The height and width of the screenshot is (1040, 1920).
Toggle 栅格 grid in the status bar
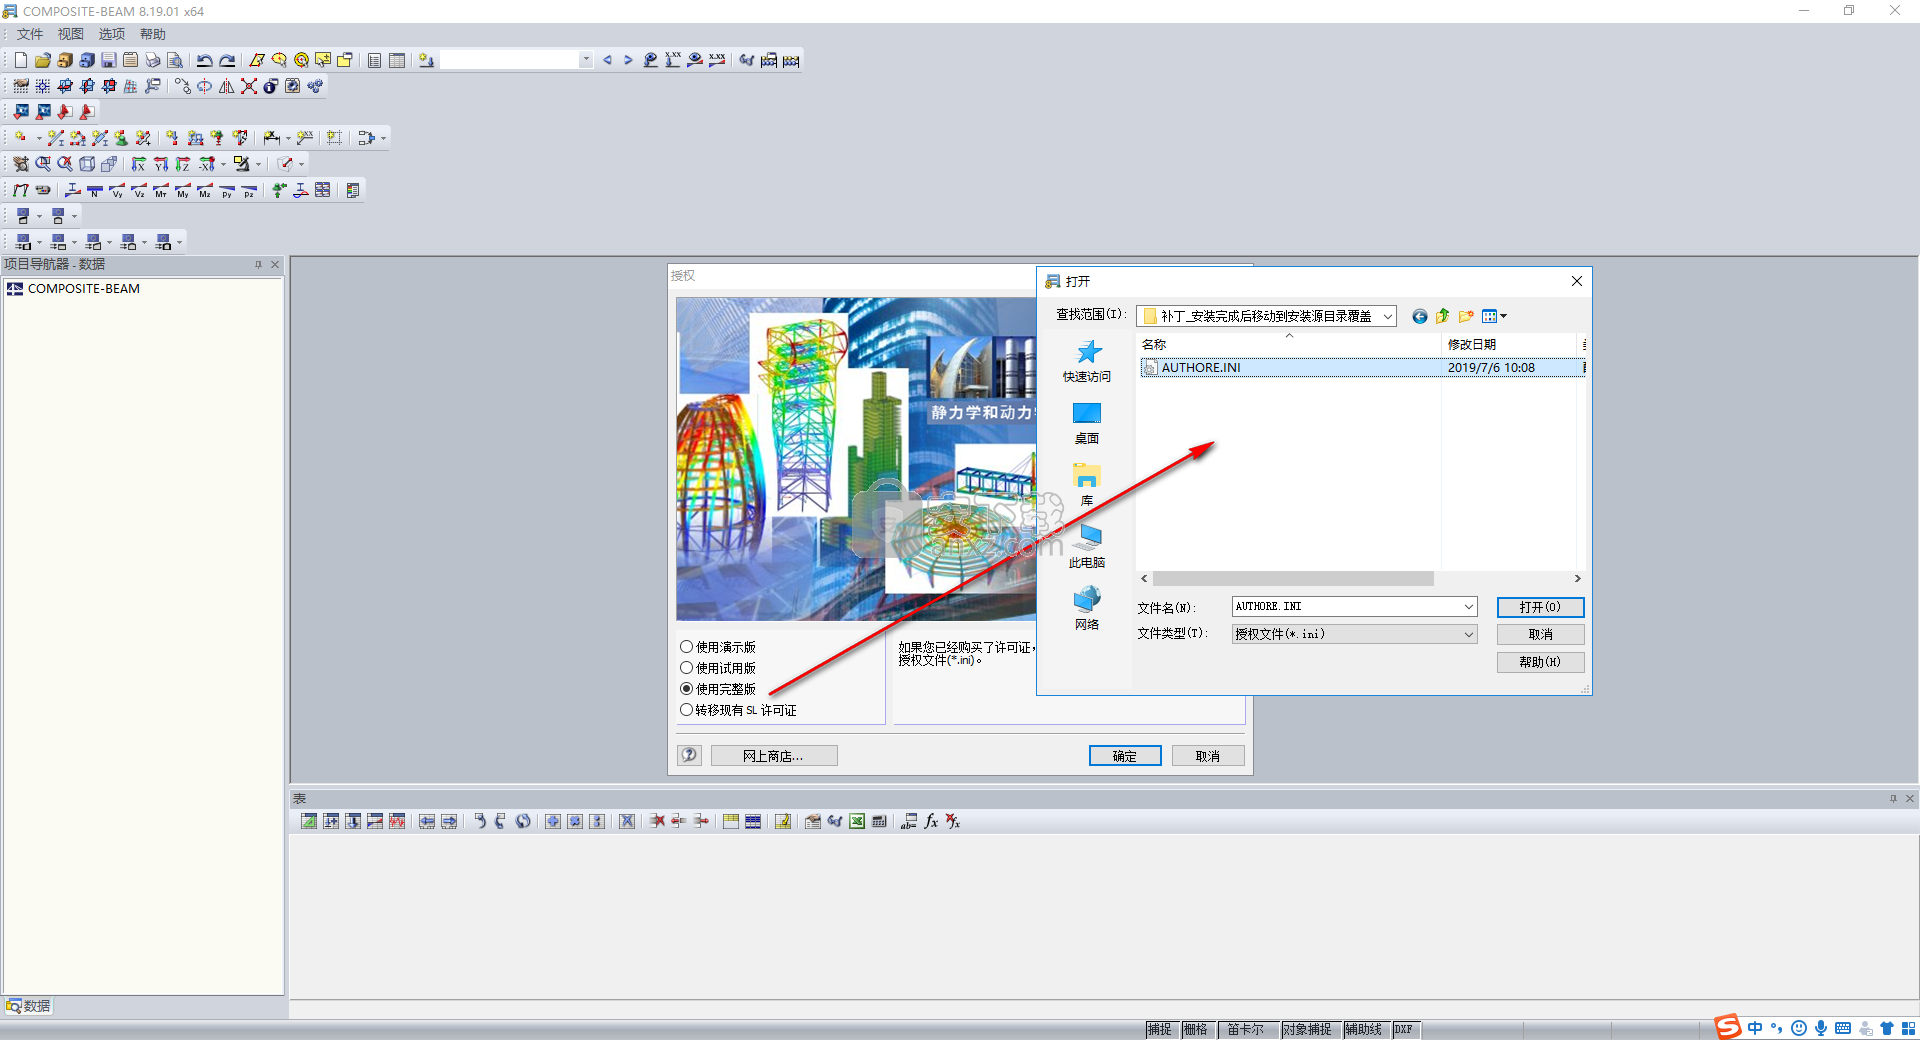[1196, 1030]
